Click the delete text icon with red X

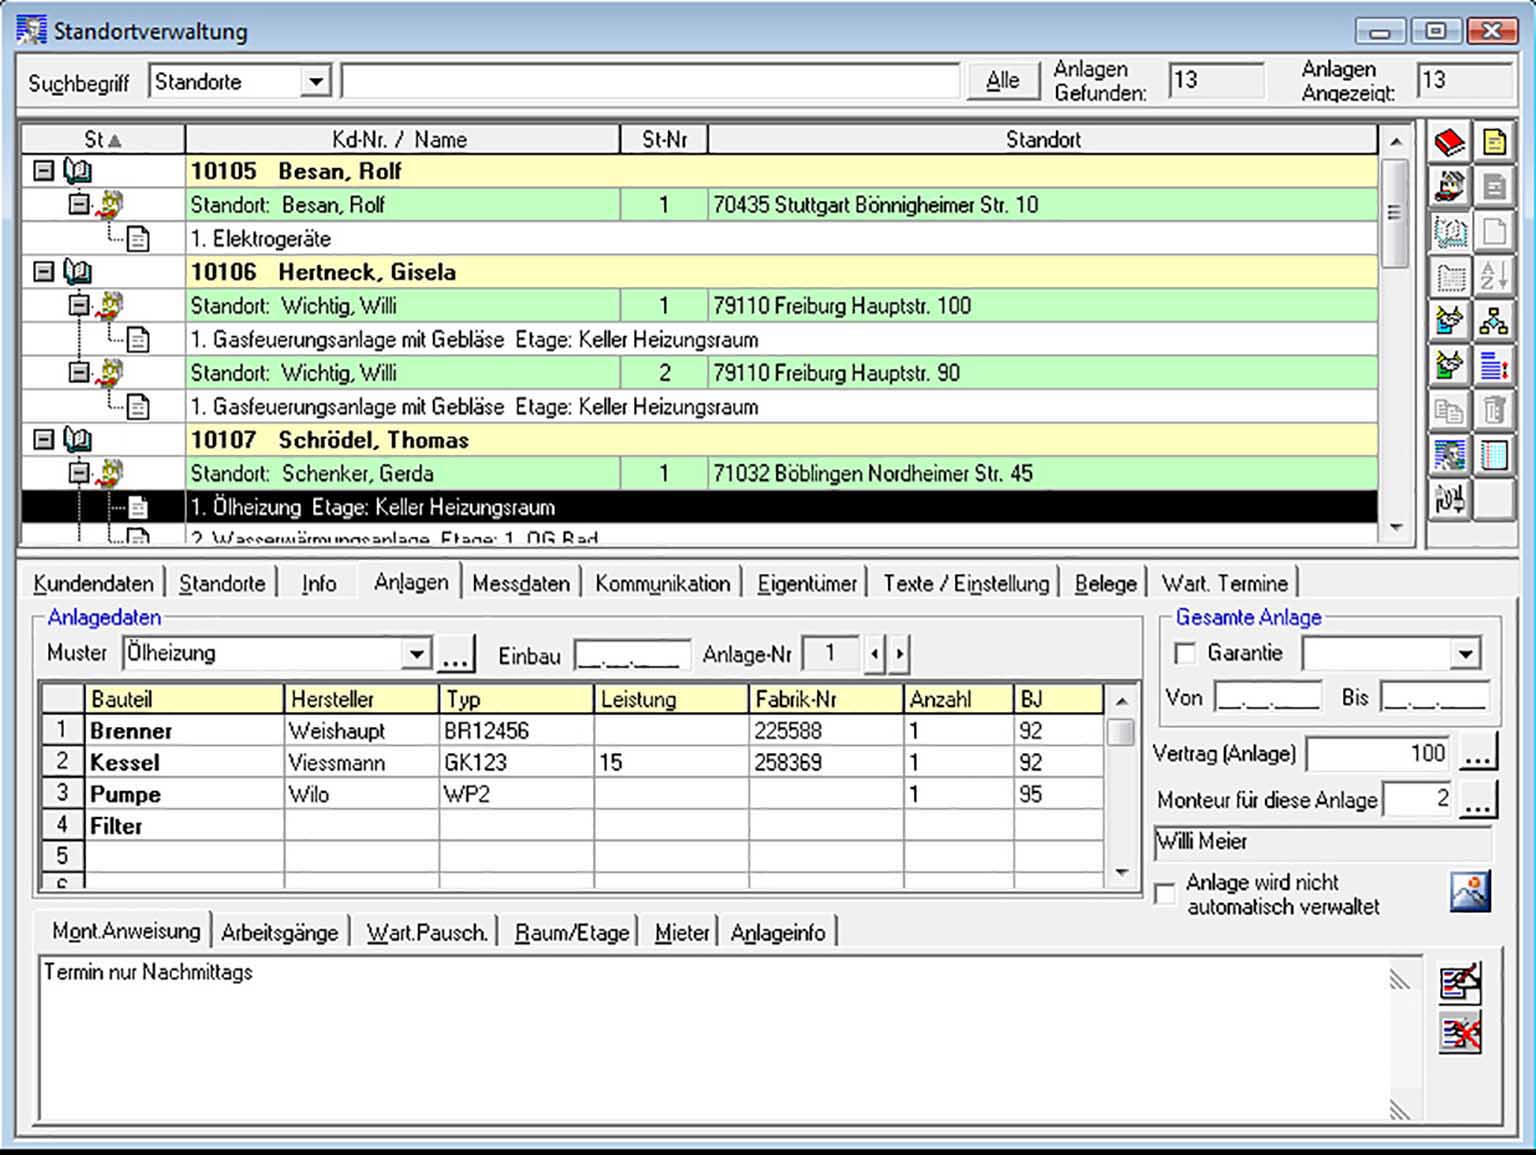[1460, 1033]
